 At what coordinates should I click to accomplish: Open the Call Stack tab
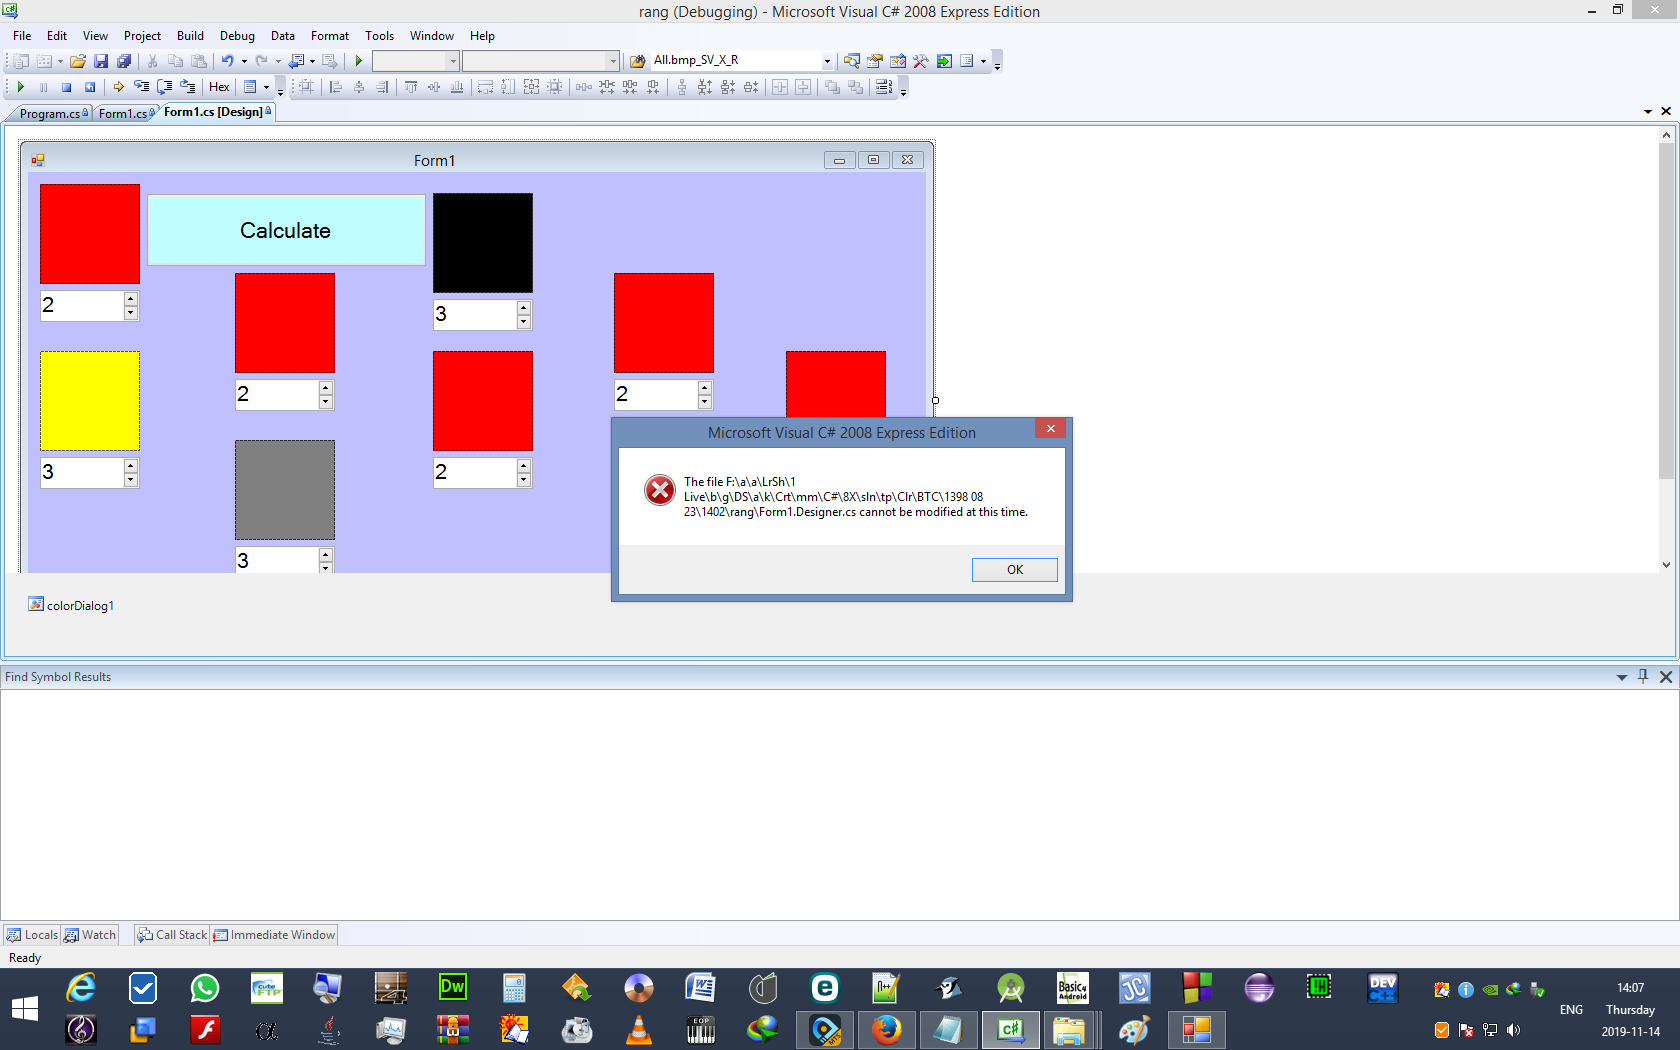coord(172,935)
